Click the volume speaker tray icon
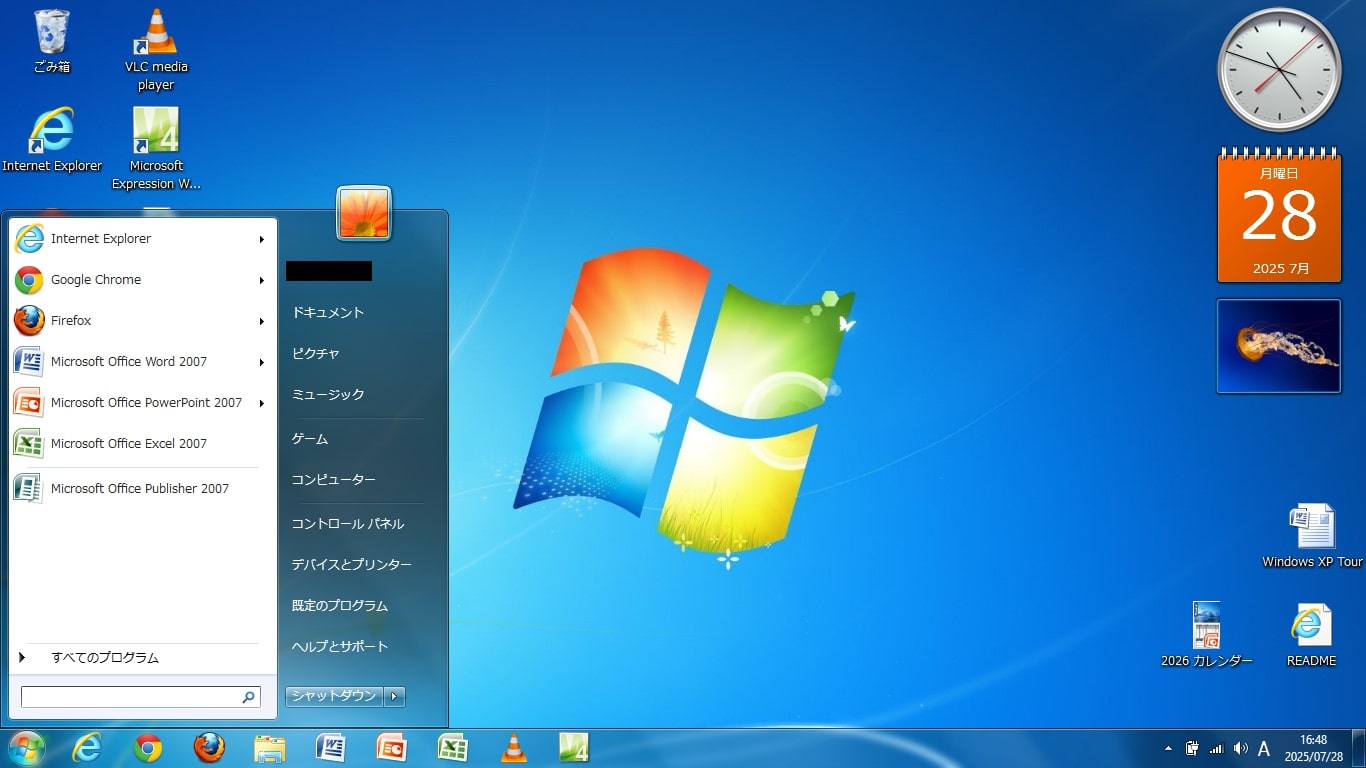This screenshot has width=1366, height=768. point(1240,748)
